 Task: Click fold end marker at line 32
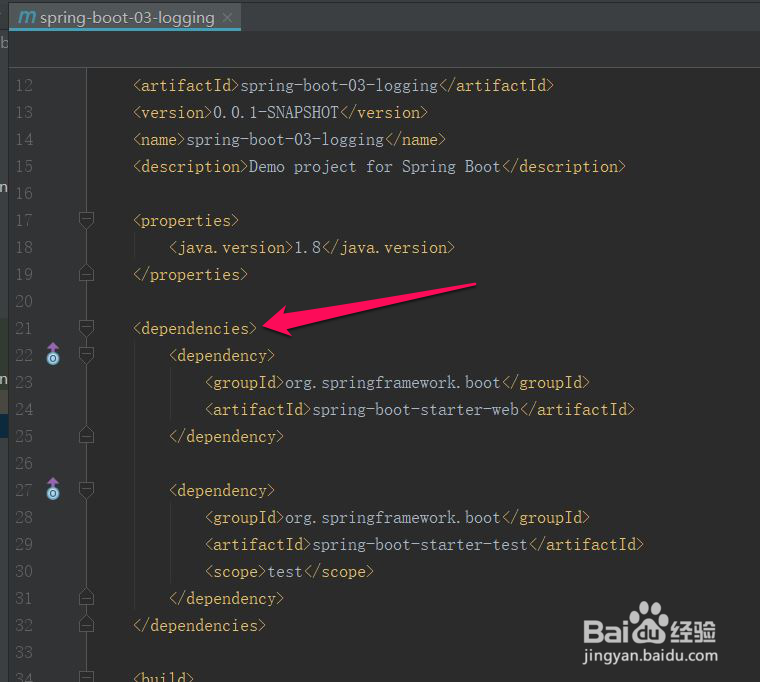point(86,625)
